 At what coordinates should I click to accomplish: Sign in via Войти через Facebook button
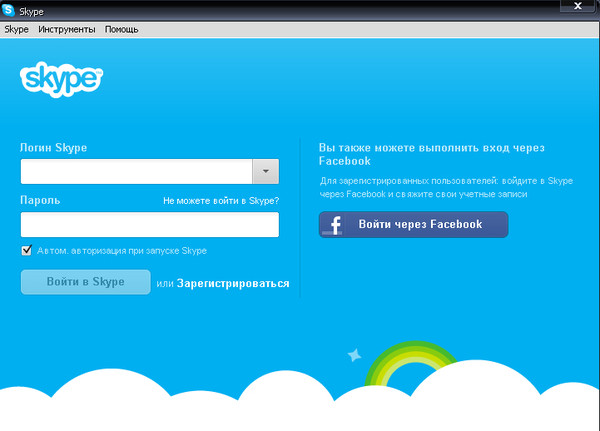tap(414, 224)
